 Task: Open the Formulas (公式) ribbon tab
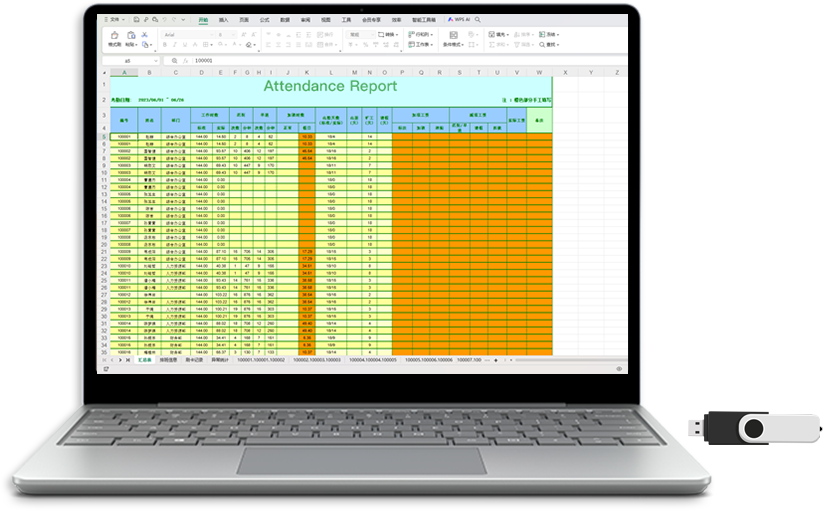pos(263,19)
